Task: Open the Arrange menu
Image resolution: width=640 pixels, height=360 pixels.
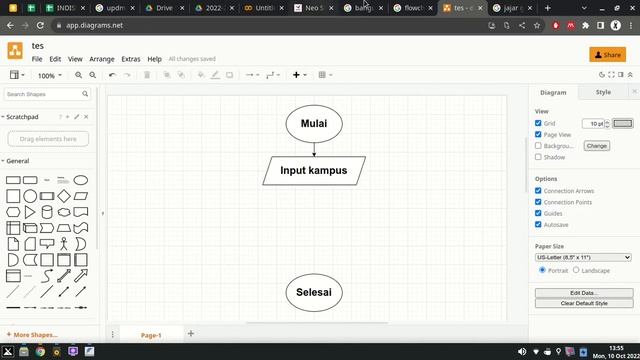Action: click(102, 59)
